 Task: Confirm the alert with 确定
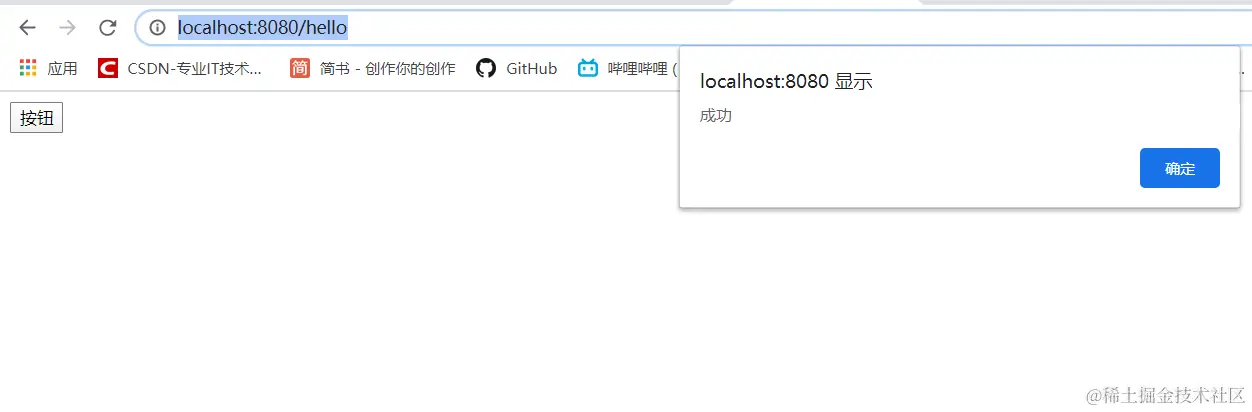[1180, 168]
